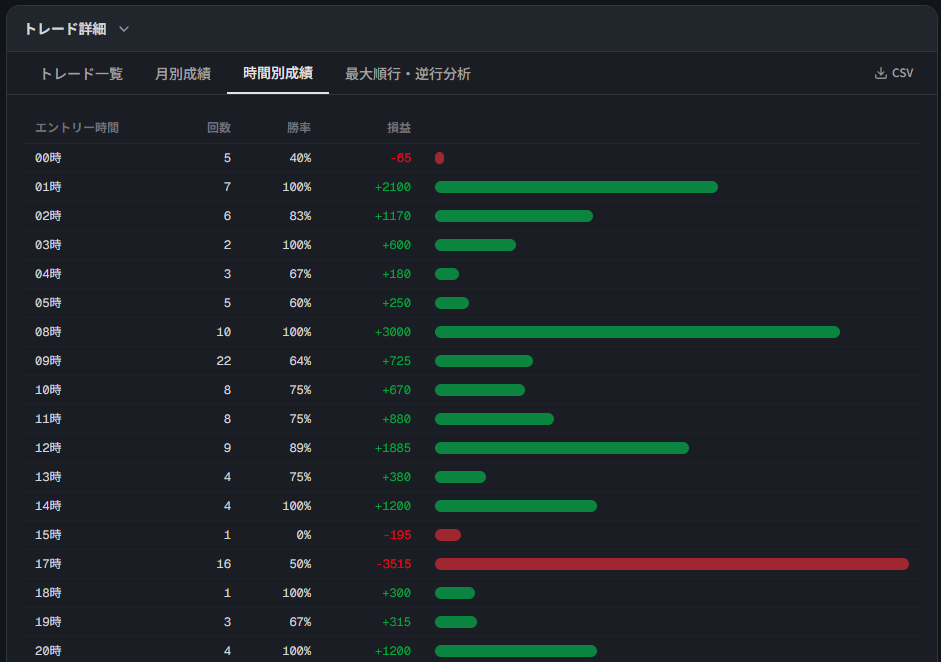Click the +1200 value in the 20時 row
The image size is (941, 662).
coord(392,651)
